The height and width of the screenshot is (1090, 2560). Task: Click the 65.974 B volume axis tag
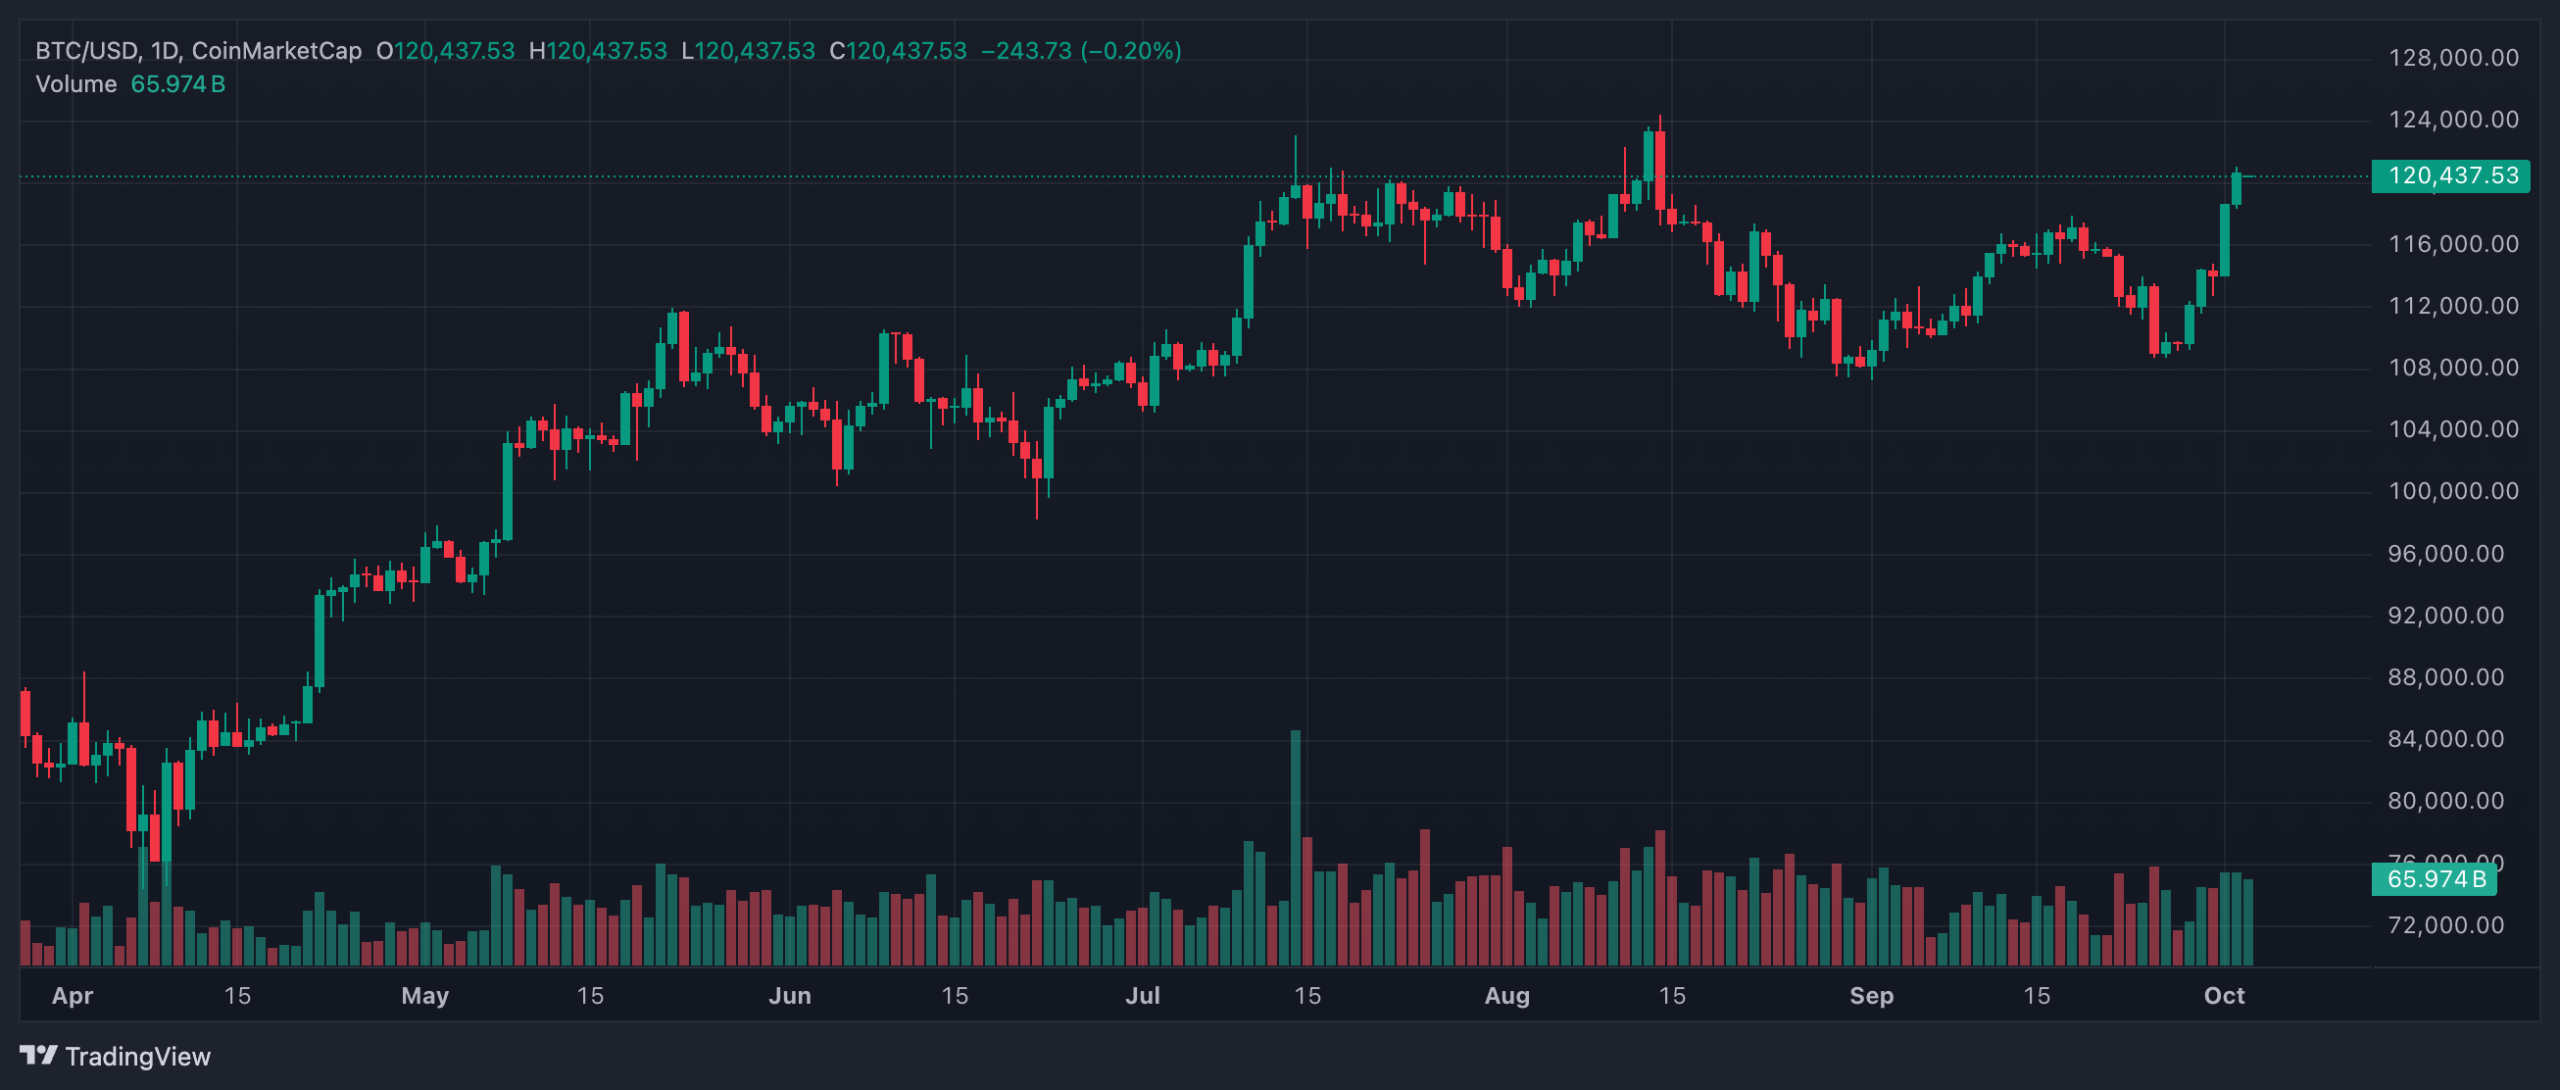[2435, 879]
